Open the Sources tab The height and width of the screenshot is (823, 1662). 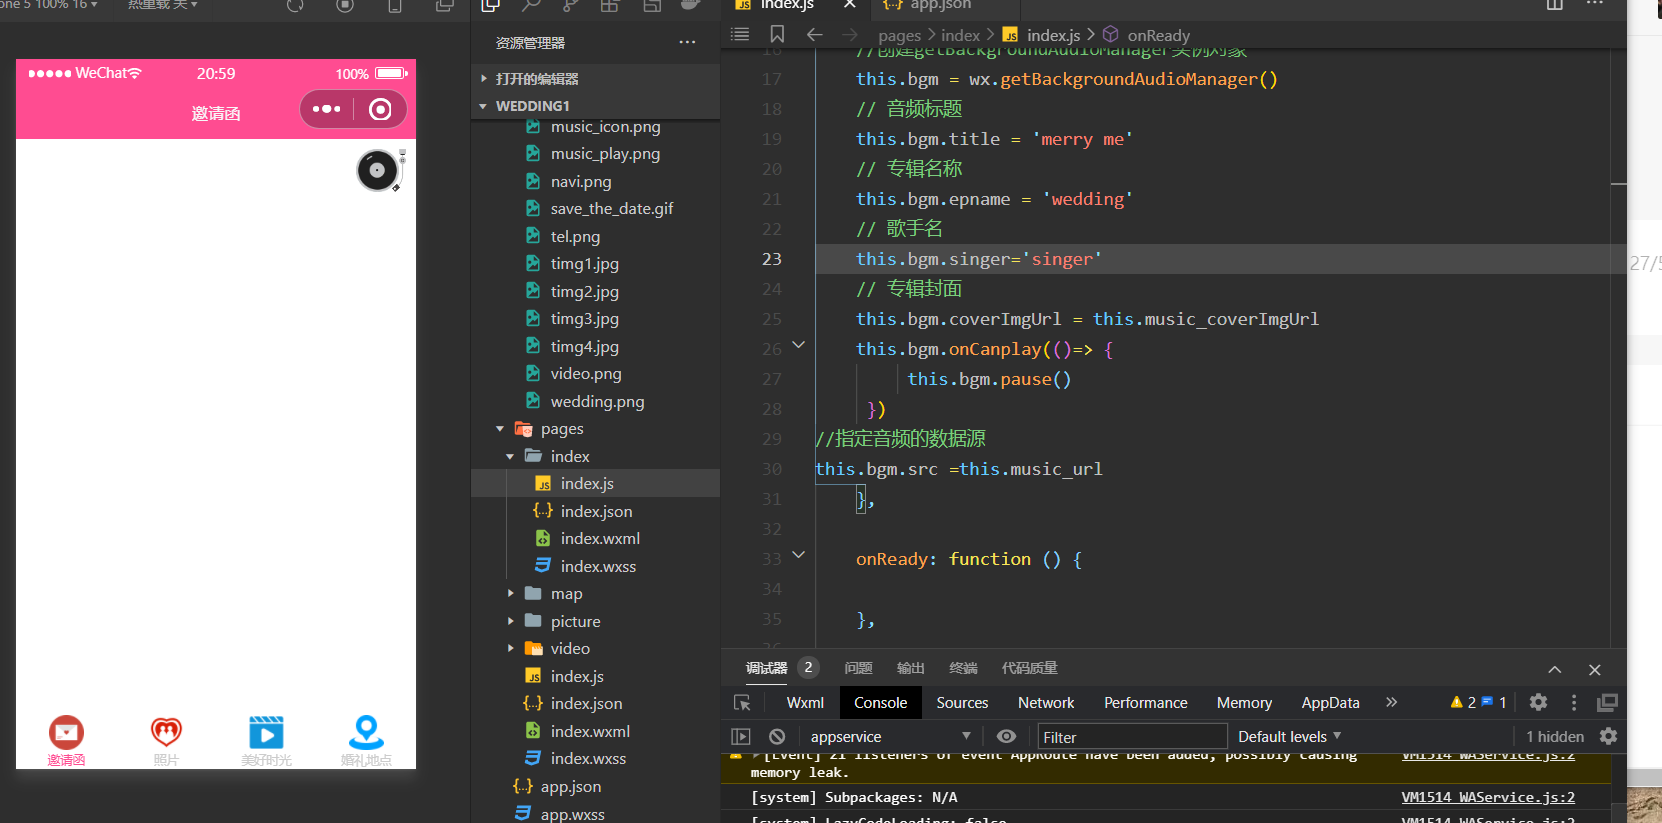962,703
